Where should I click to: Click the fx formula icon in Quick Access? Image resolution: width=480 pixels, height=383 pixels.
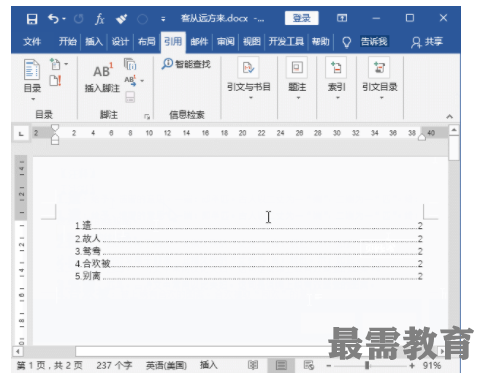pos(99,19)
